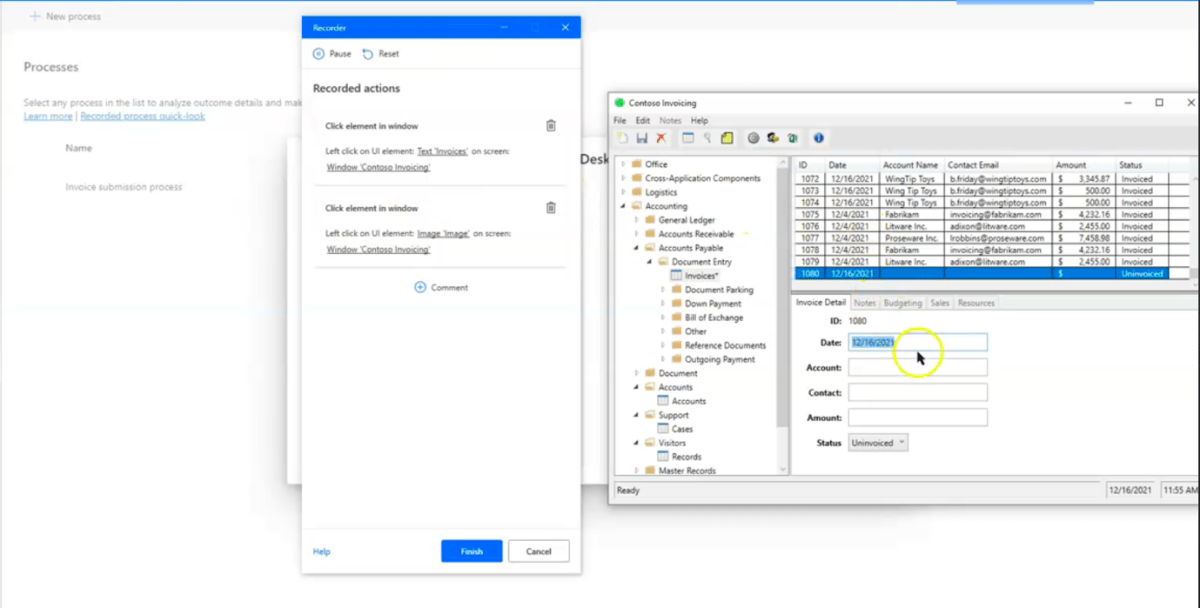Expand the Document Parking node
Viewport: 1200px width, 608px height.
(x=662, y=290)
